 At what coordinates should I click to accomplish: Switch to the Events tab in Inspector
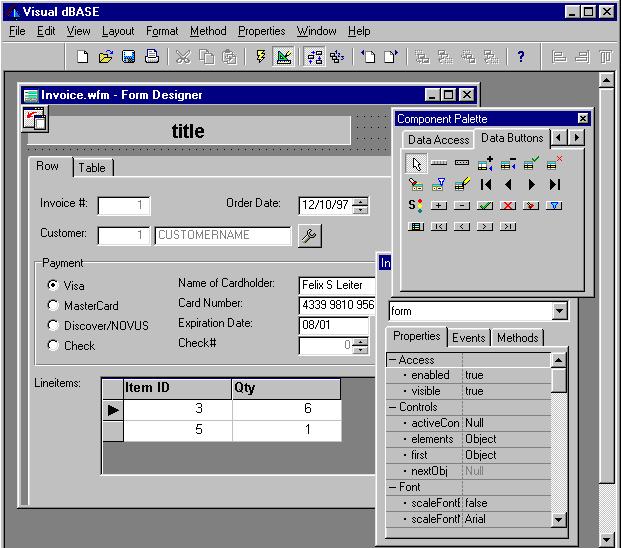pos(469,338)
